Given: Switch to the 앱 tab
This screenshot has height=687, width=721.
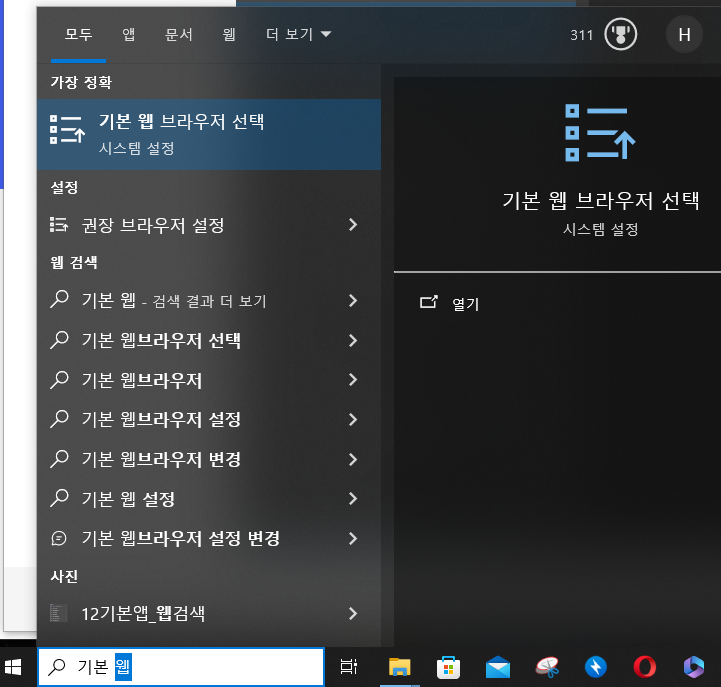Looking at the screenshot, I should 128,34.
